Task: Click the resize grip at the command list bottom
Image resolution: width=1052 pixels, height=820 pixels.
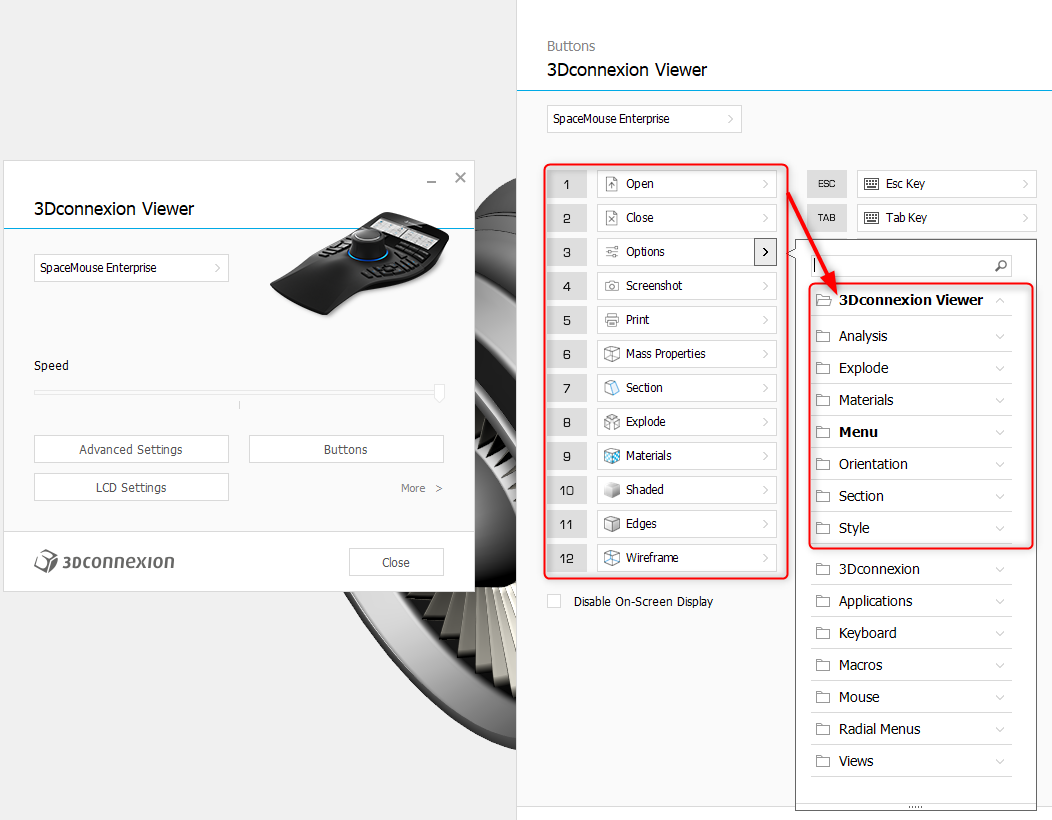Action: coord(915,807)
